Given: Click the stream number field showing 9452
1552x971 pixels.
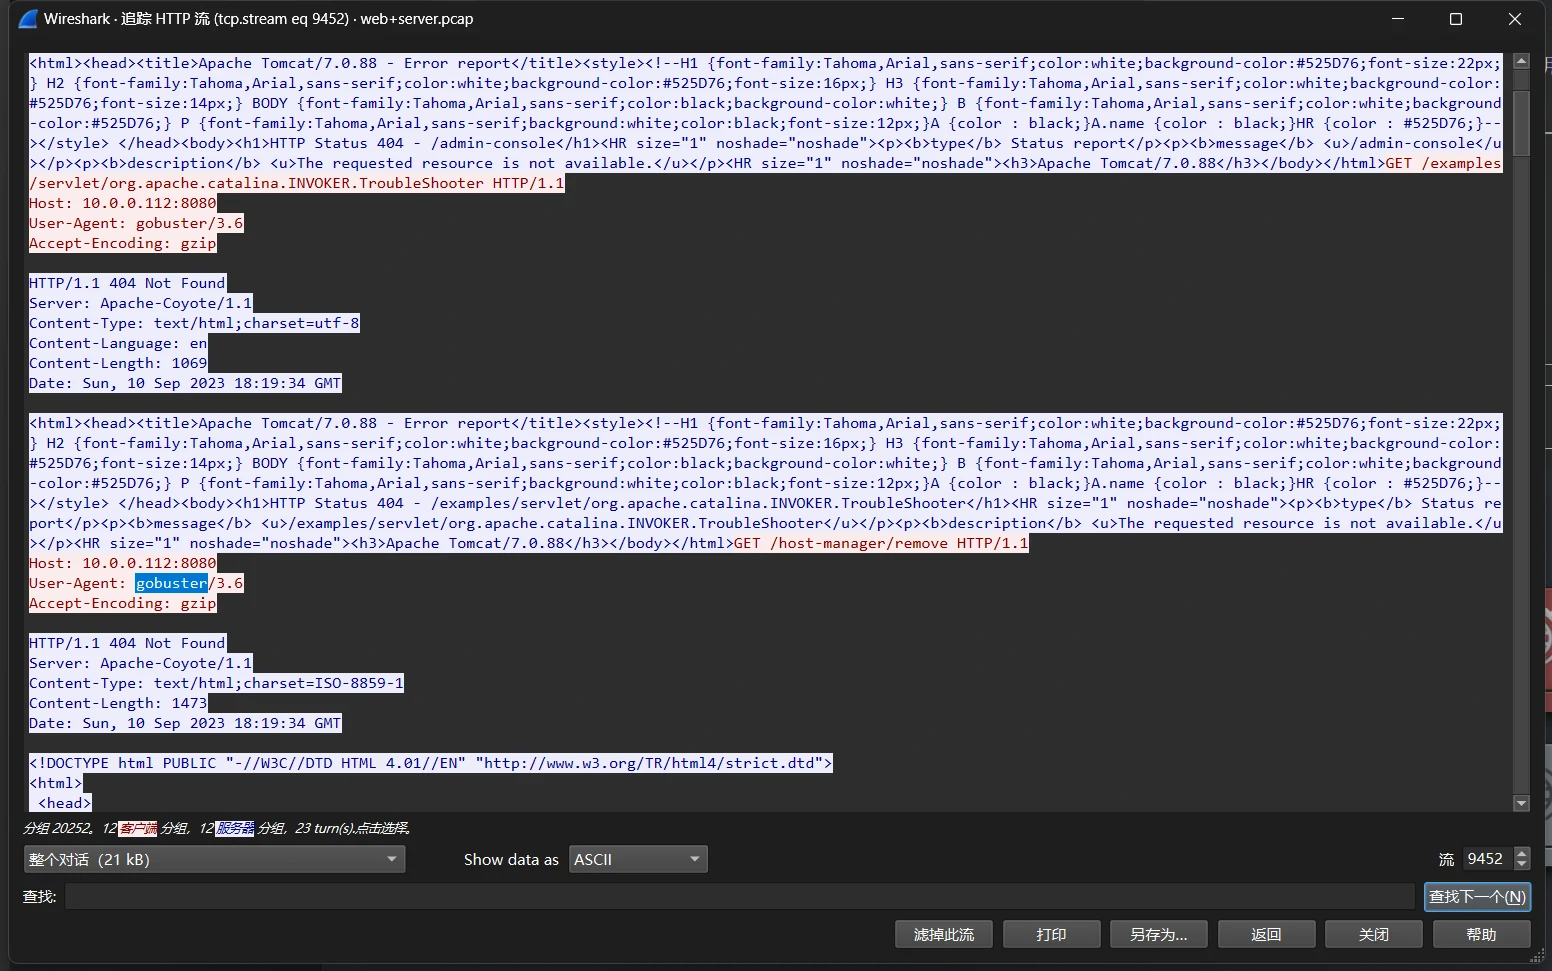Looking at the screenshot, I should coord(1487,859).
